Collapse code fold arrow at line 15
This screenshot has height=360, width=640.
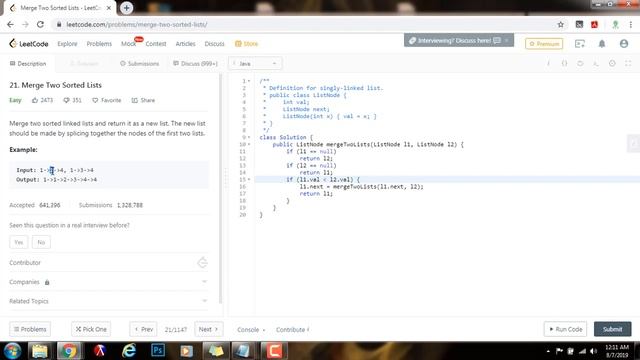tap(249, 180)
